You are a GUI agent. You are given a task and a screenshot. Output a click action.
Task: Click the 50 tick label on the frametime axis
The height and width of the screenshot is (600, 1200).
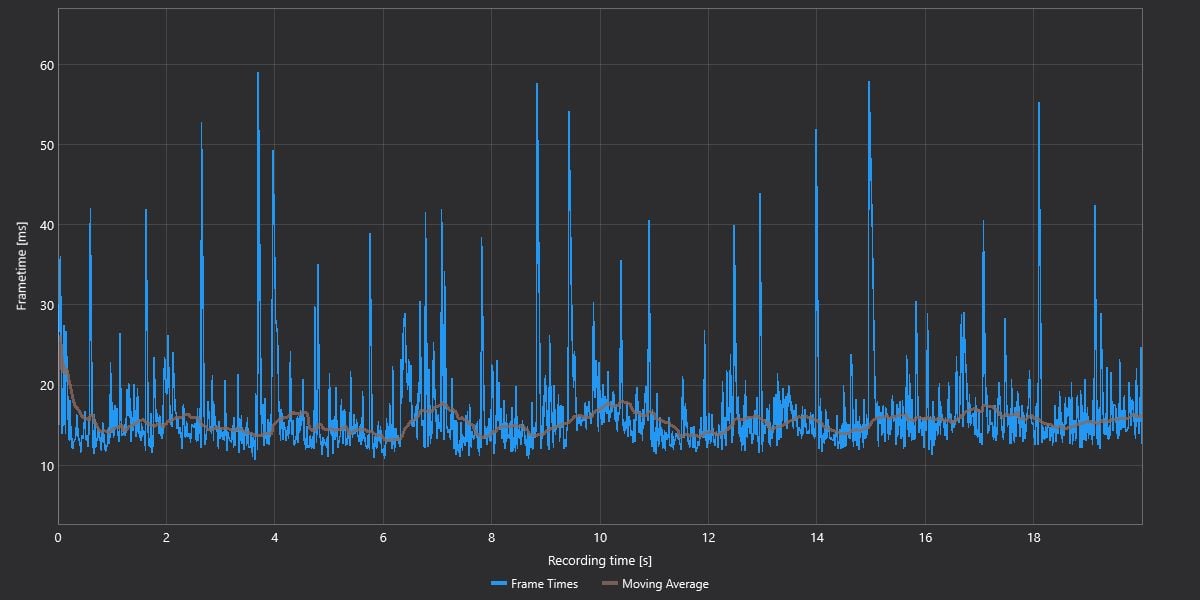tap(48, 145)
